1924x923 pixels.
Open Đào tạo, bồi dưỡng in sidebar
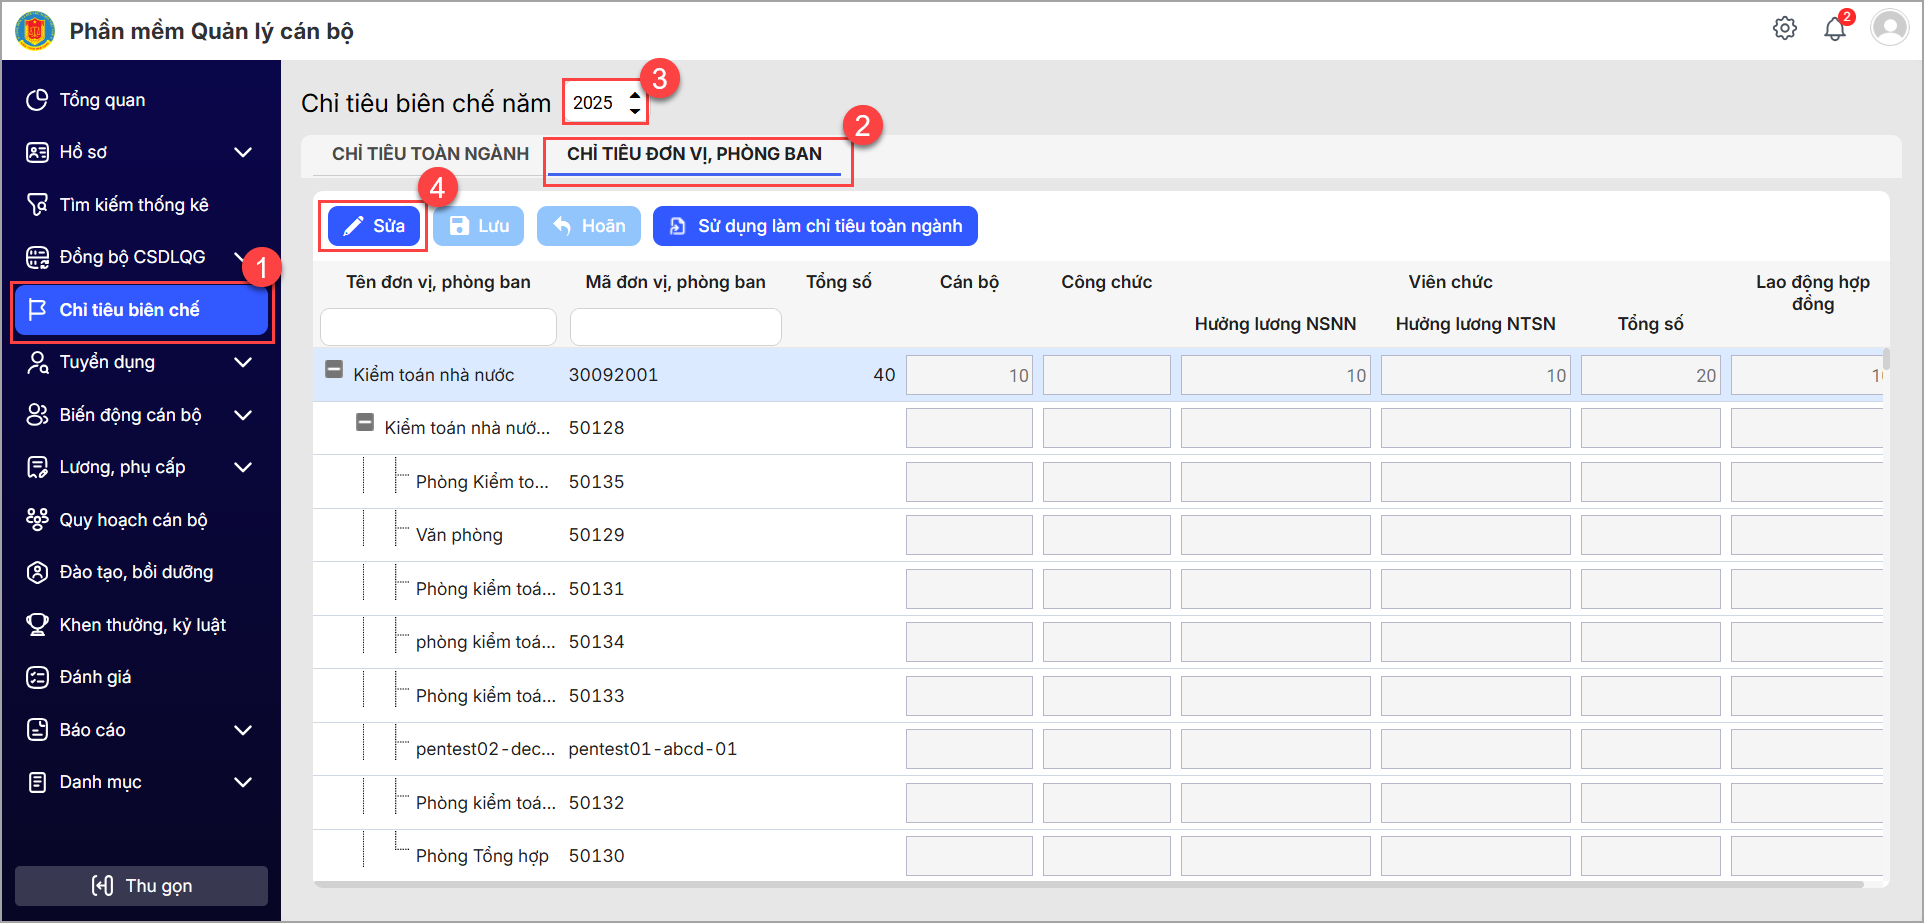click(136, 572)
